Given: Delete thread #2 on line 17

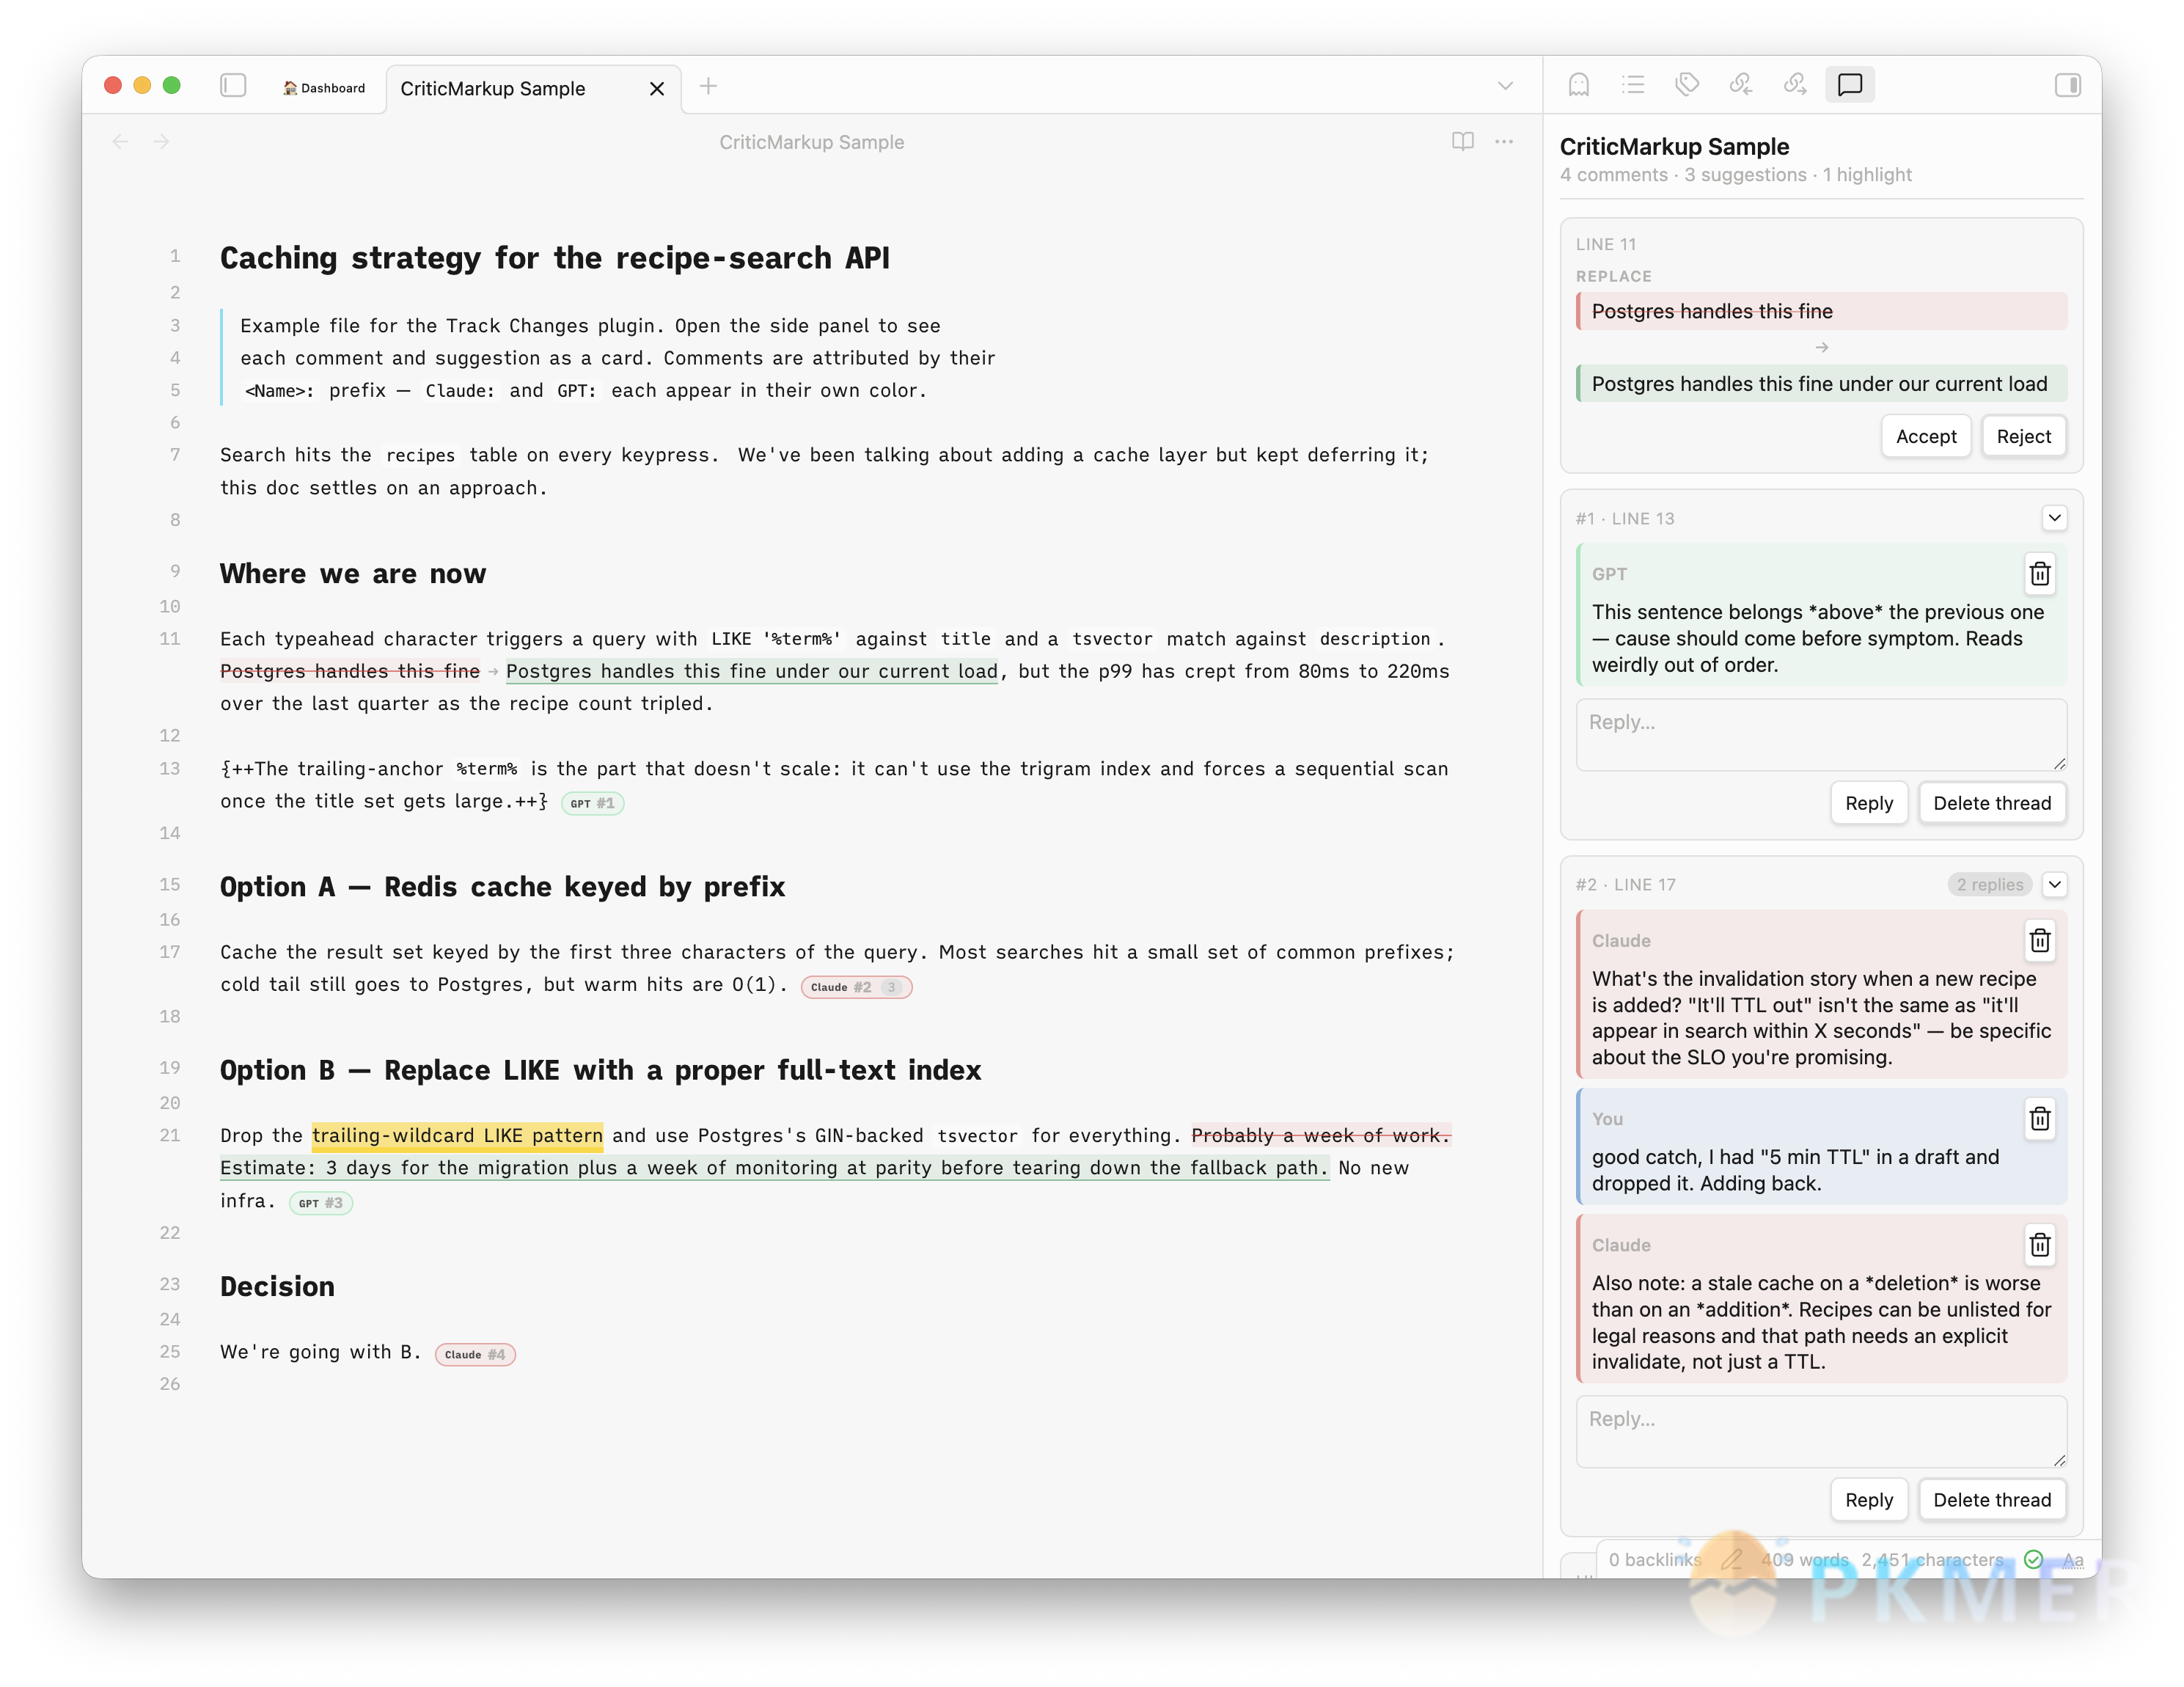Looking at the screenshot, I should click(x=1992, y=1500).
